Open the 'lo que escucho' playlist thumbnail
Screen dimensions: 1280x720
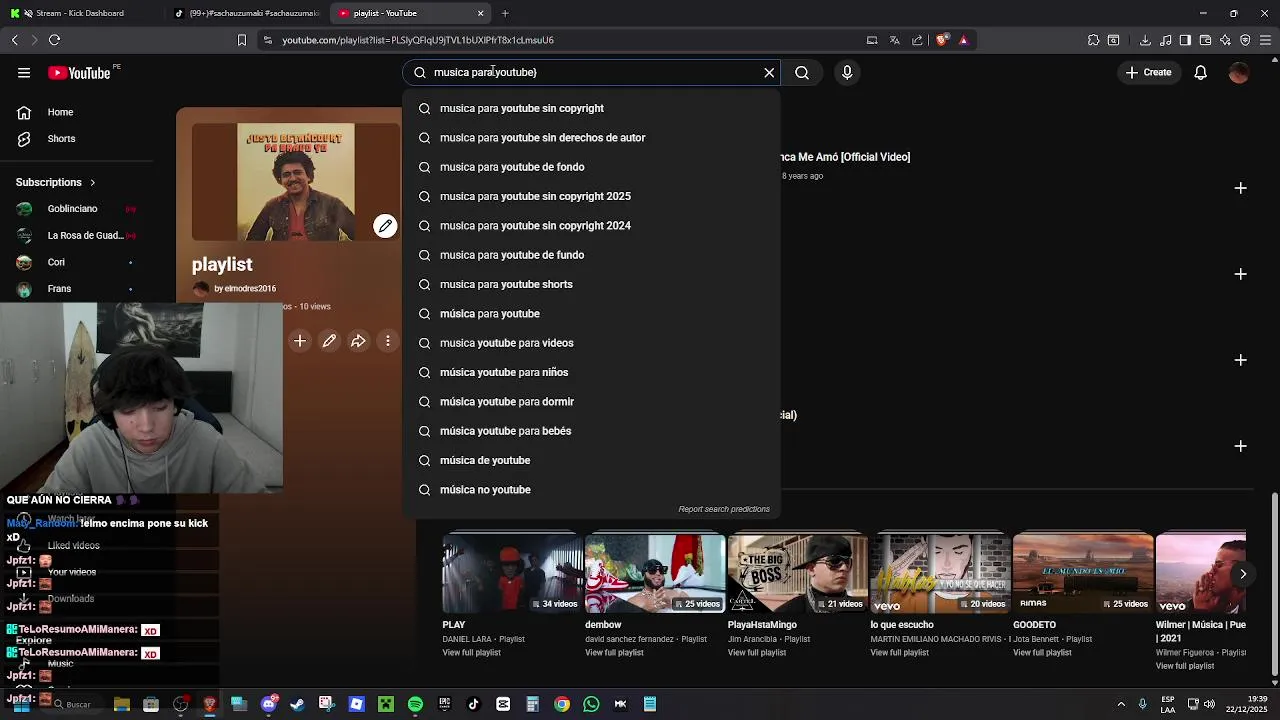tap(940, 573)
